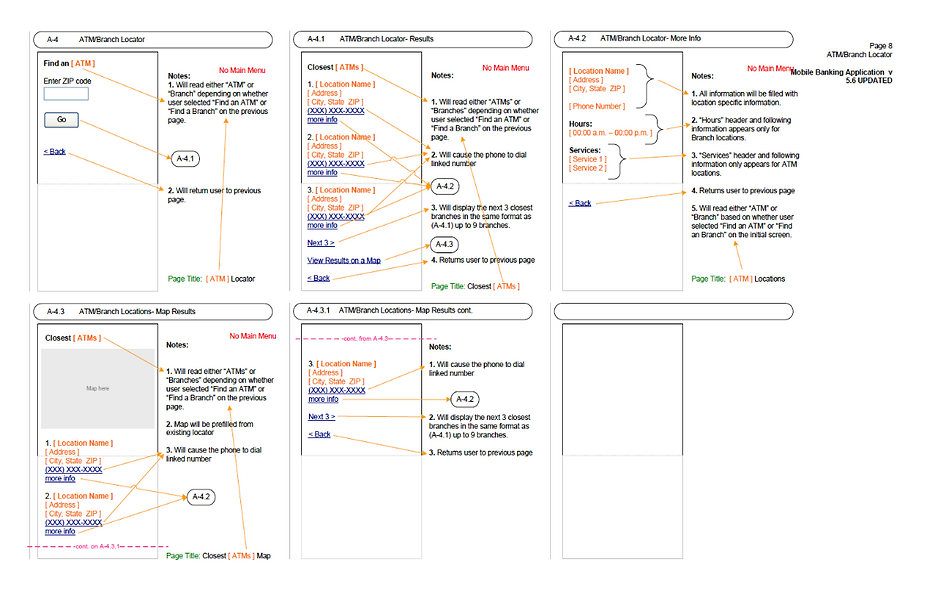932x601 pixels.
Task: Select the A-4.2 reference bubble in panel A-4.1
Action: [x=445, y=186]
